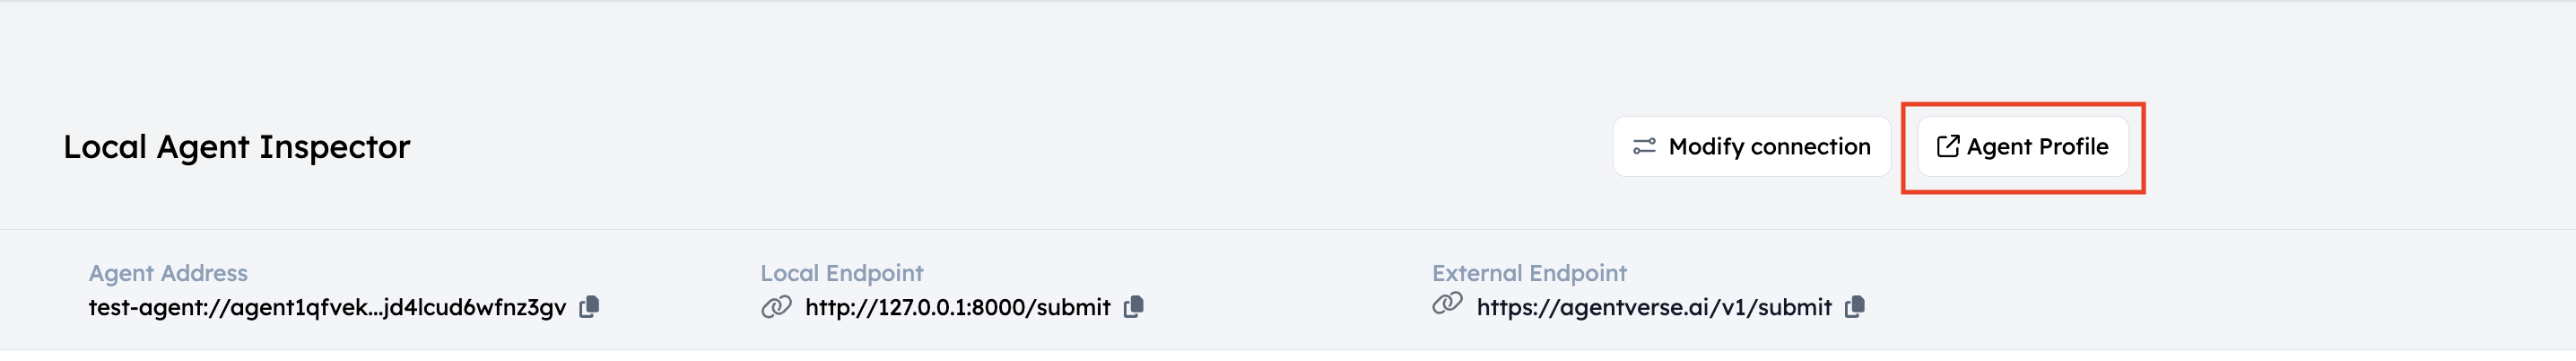Open the Modify connection dialog
Viewport: 2576px width, 361px height.
pyautogui.click(x=1751, y=147)
